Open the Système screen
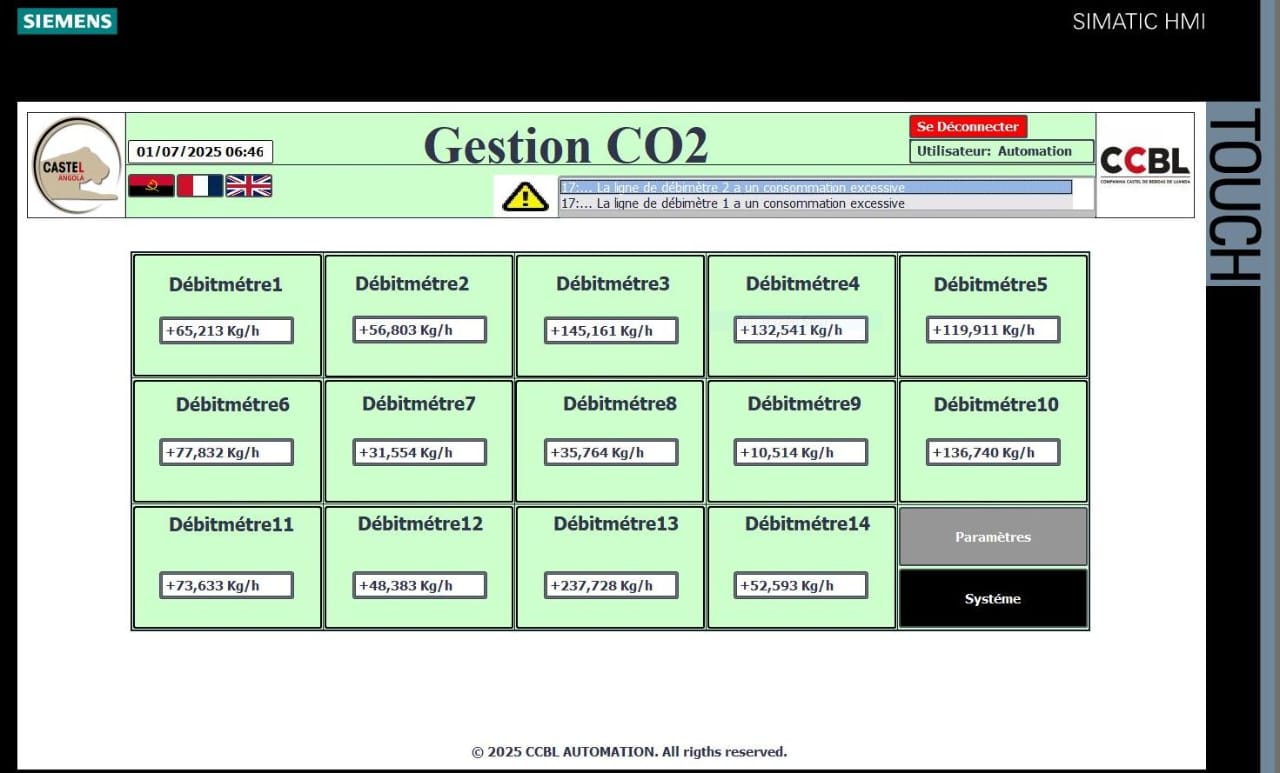Screen dimensions: 1280x773 993,599
